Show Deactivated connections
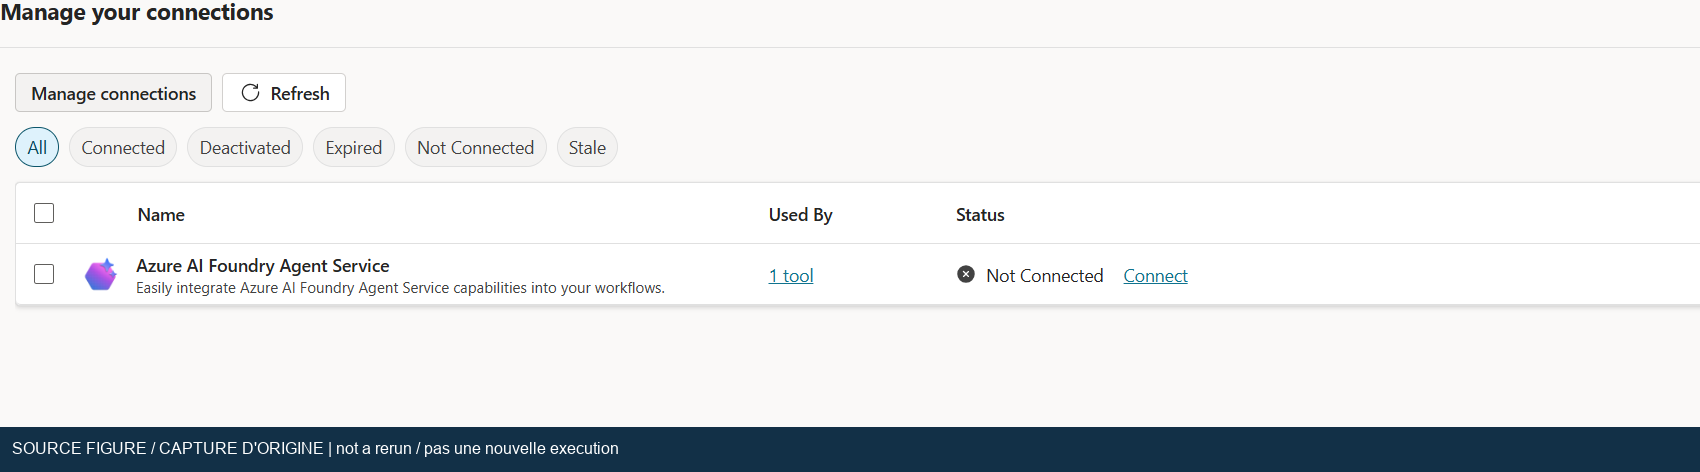Screen dimensions: 1700x472 [x=245, y=147]
